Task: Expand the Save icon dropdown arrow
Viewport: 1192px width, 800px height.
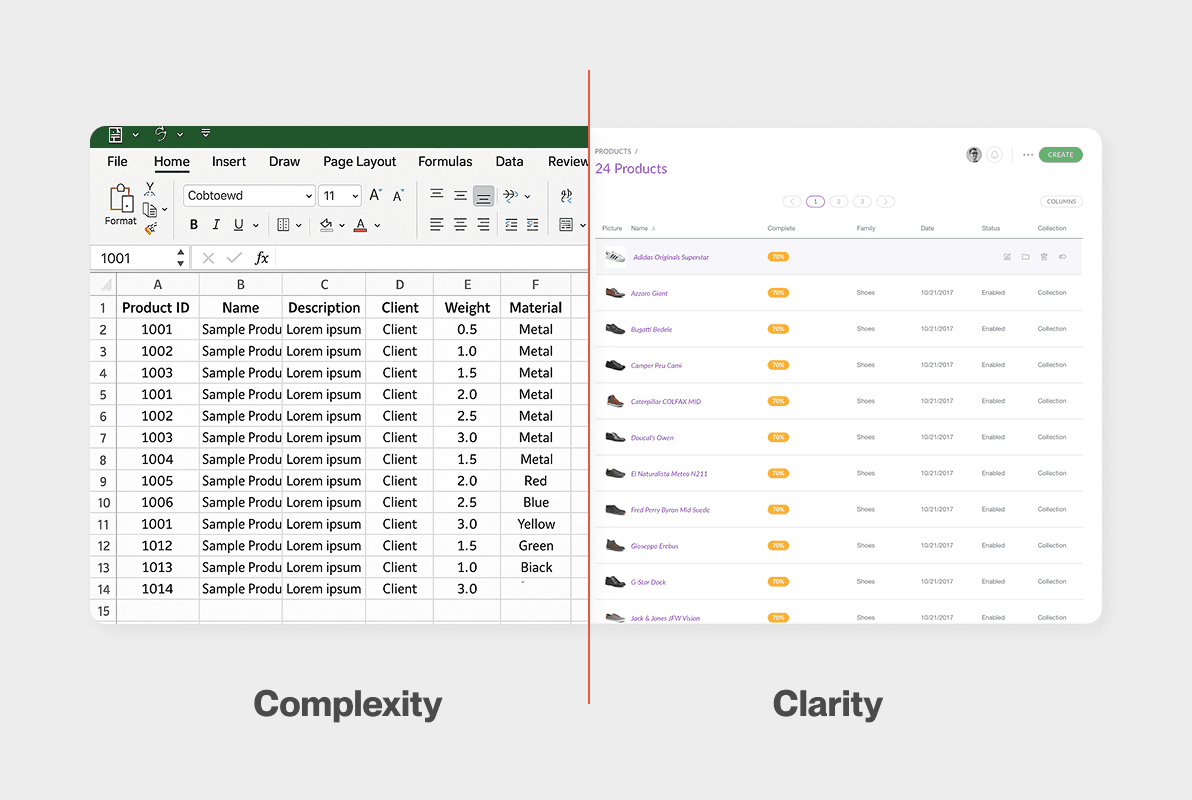Action: pyautogui.click(x=135, y=135)
